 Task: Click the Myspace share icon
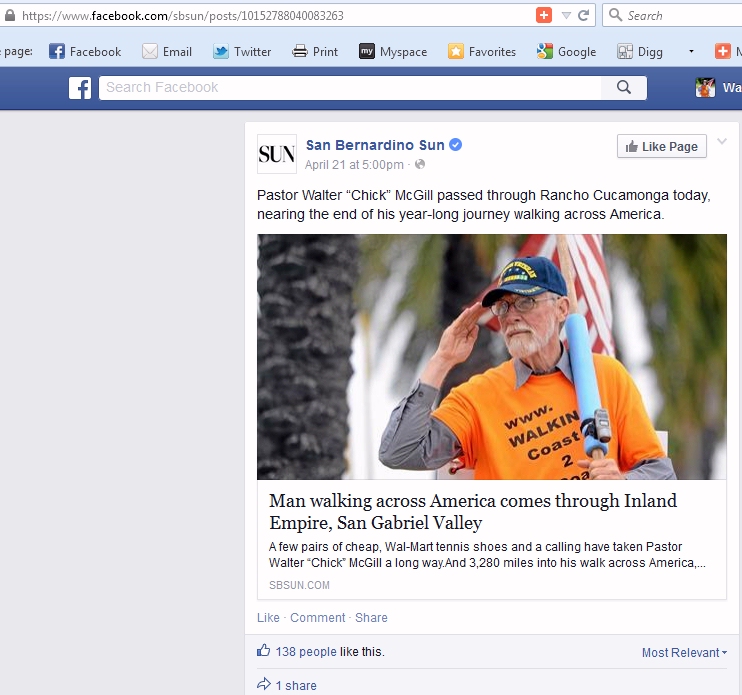tap(367, 51)
